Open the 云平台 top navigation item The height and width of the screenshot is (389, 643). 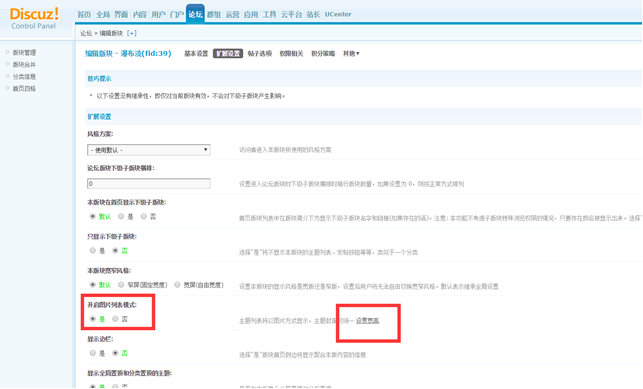point(292,14)
